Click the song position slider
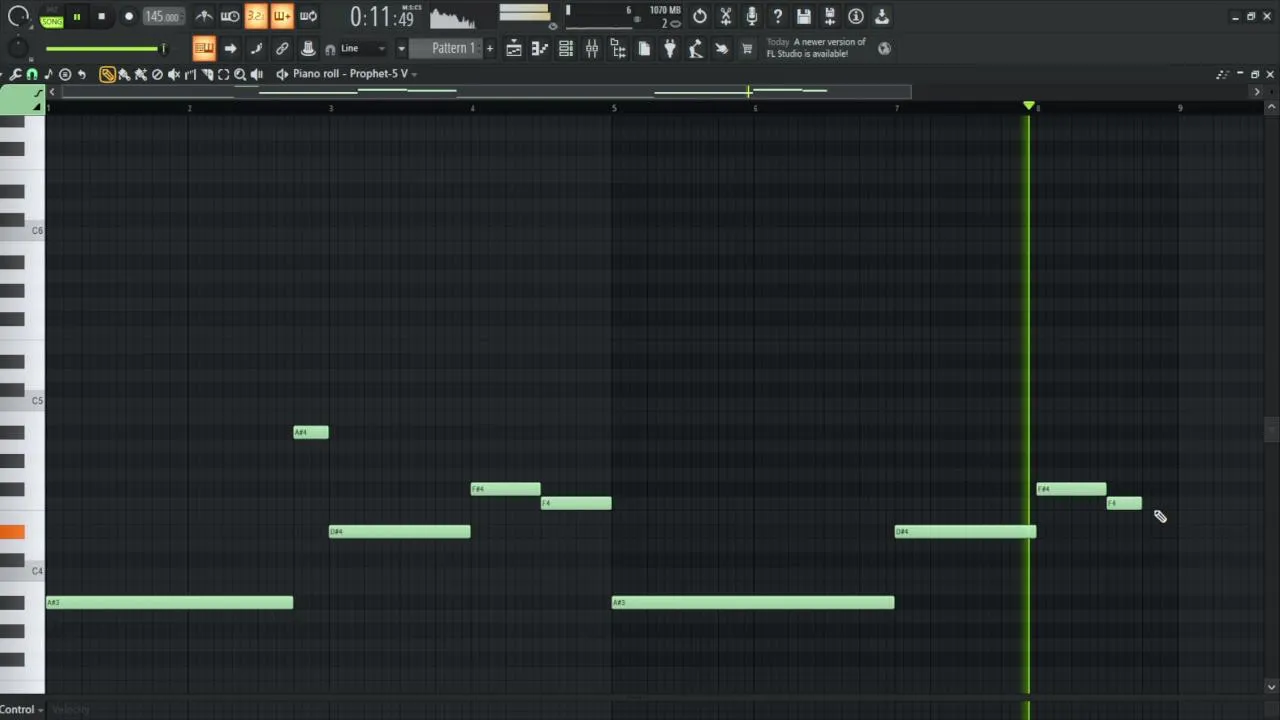The width and height of the screenshot is (1280, 720). pos(104,48)
